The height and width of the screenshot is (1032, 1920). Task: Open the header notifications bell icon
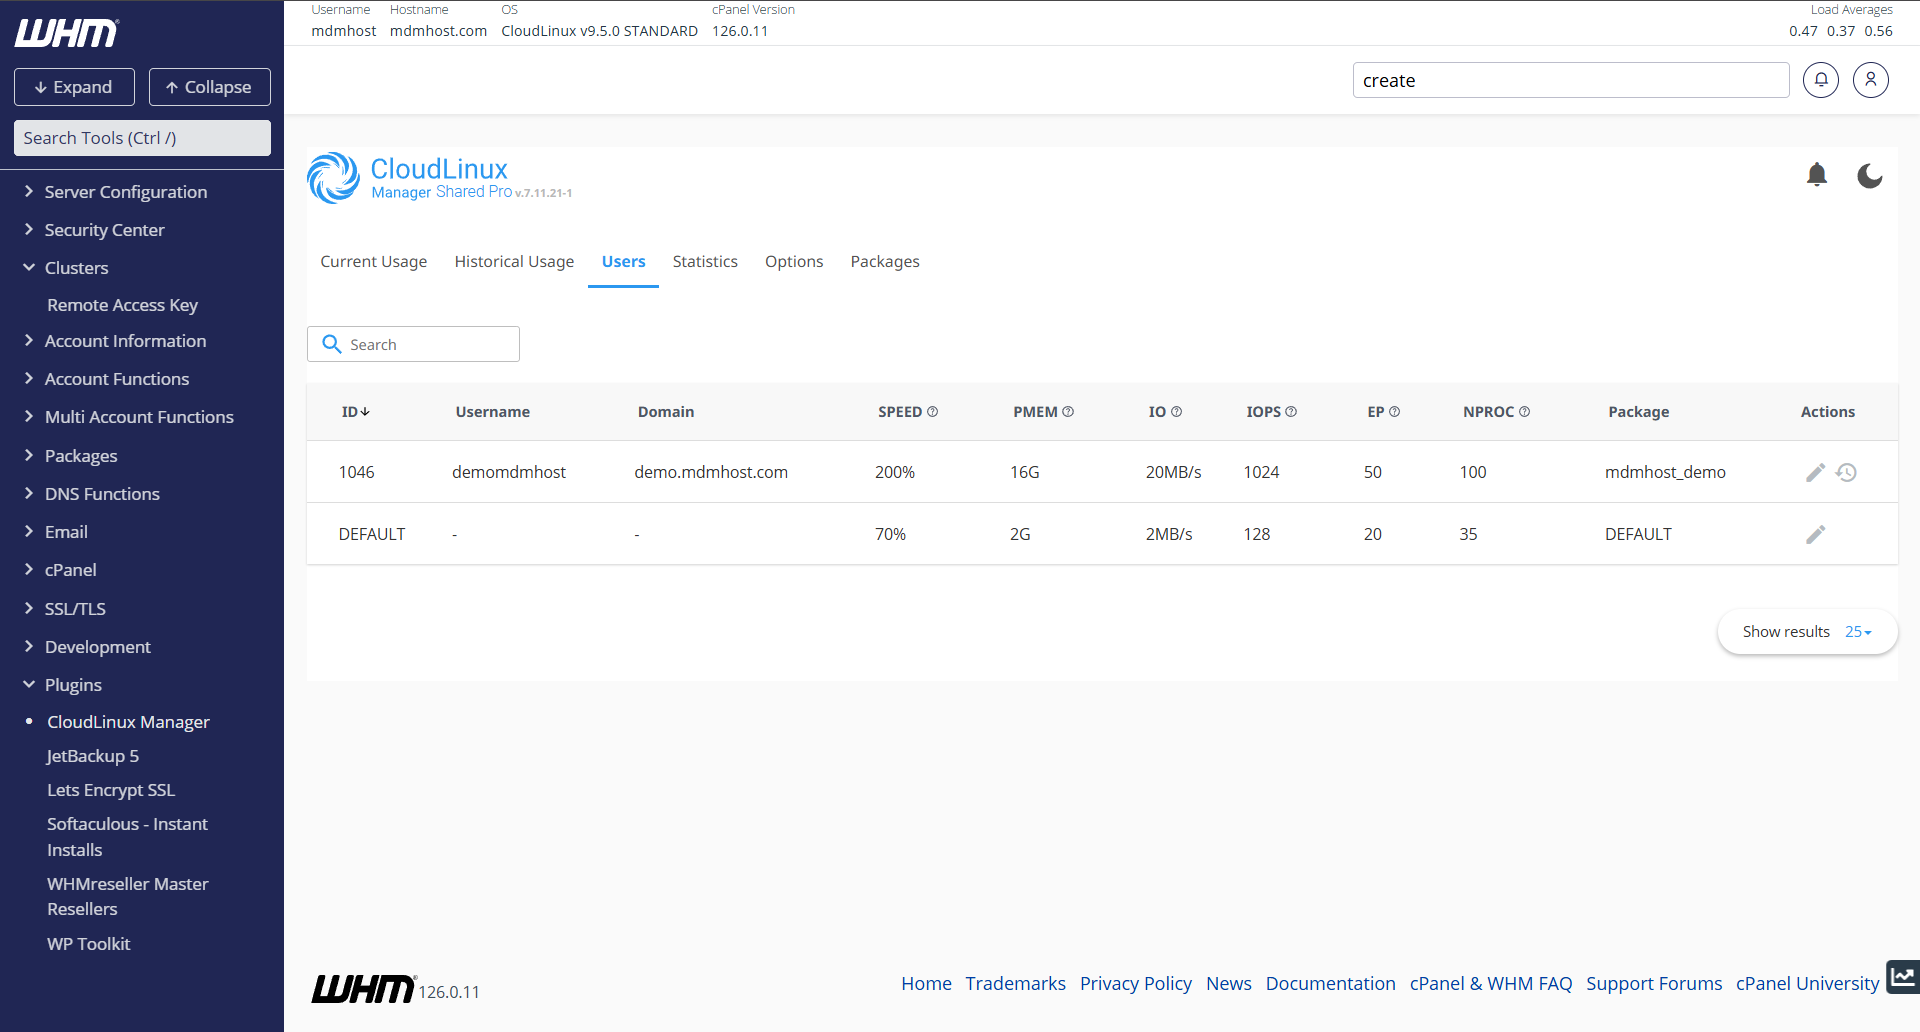pyautogui.click(x=1821, y=80)
